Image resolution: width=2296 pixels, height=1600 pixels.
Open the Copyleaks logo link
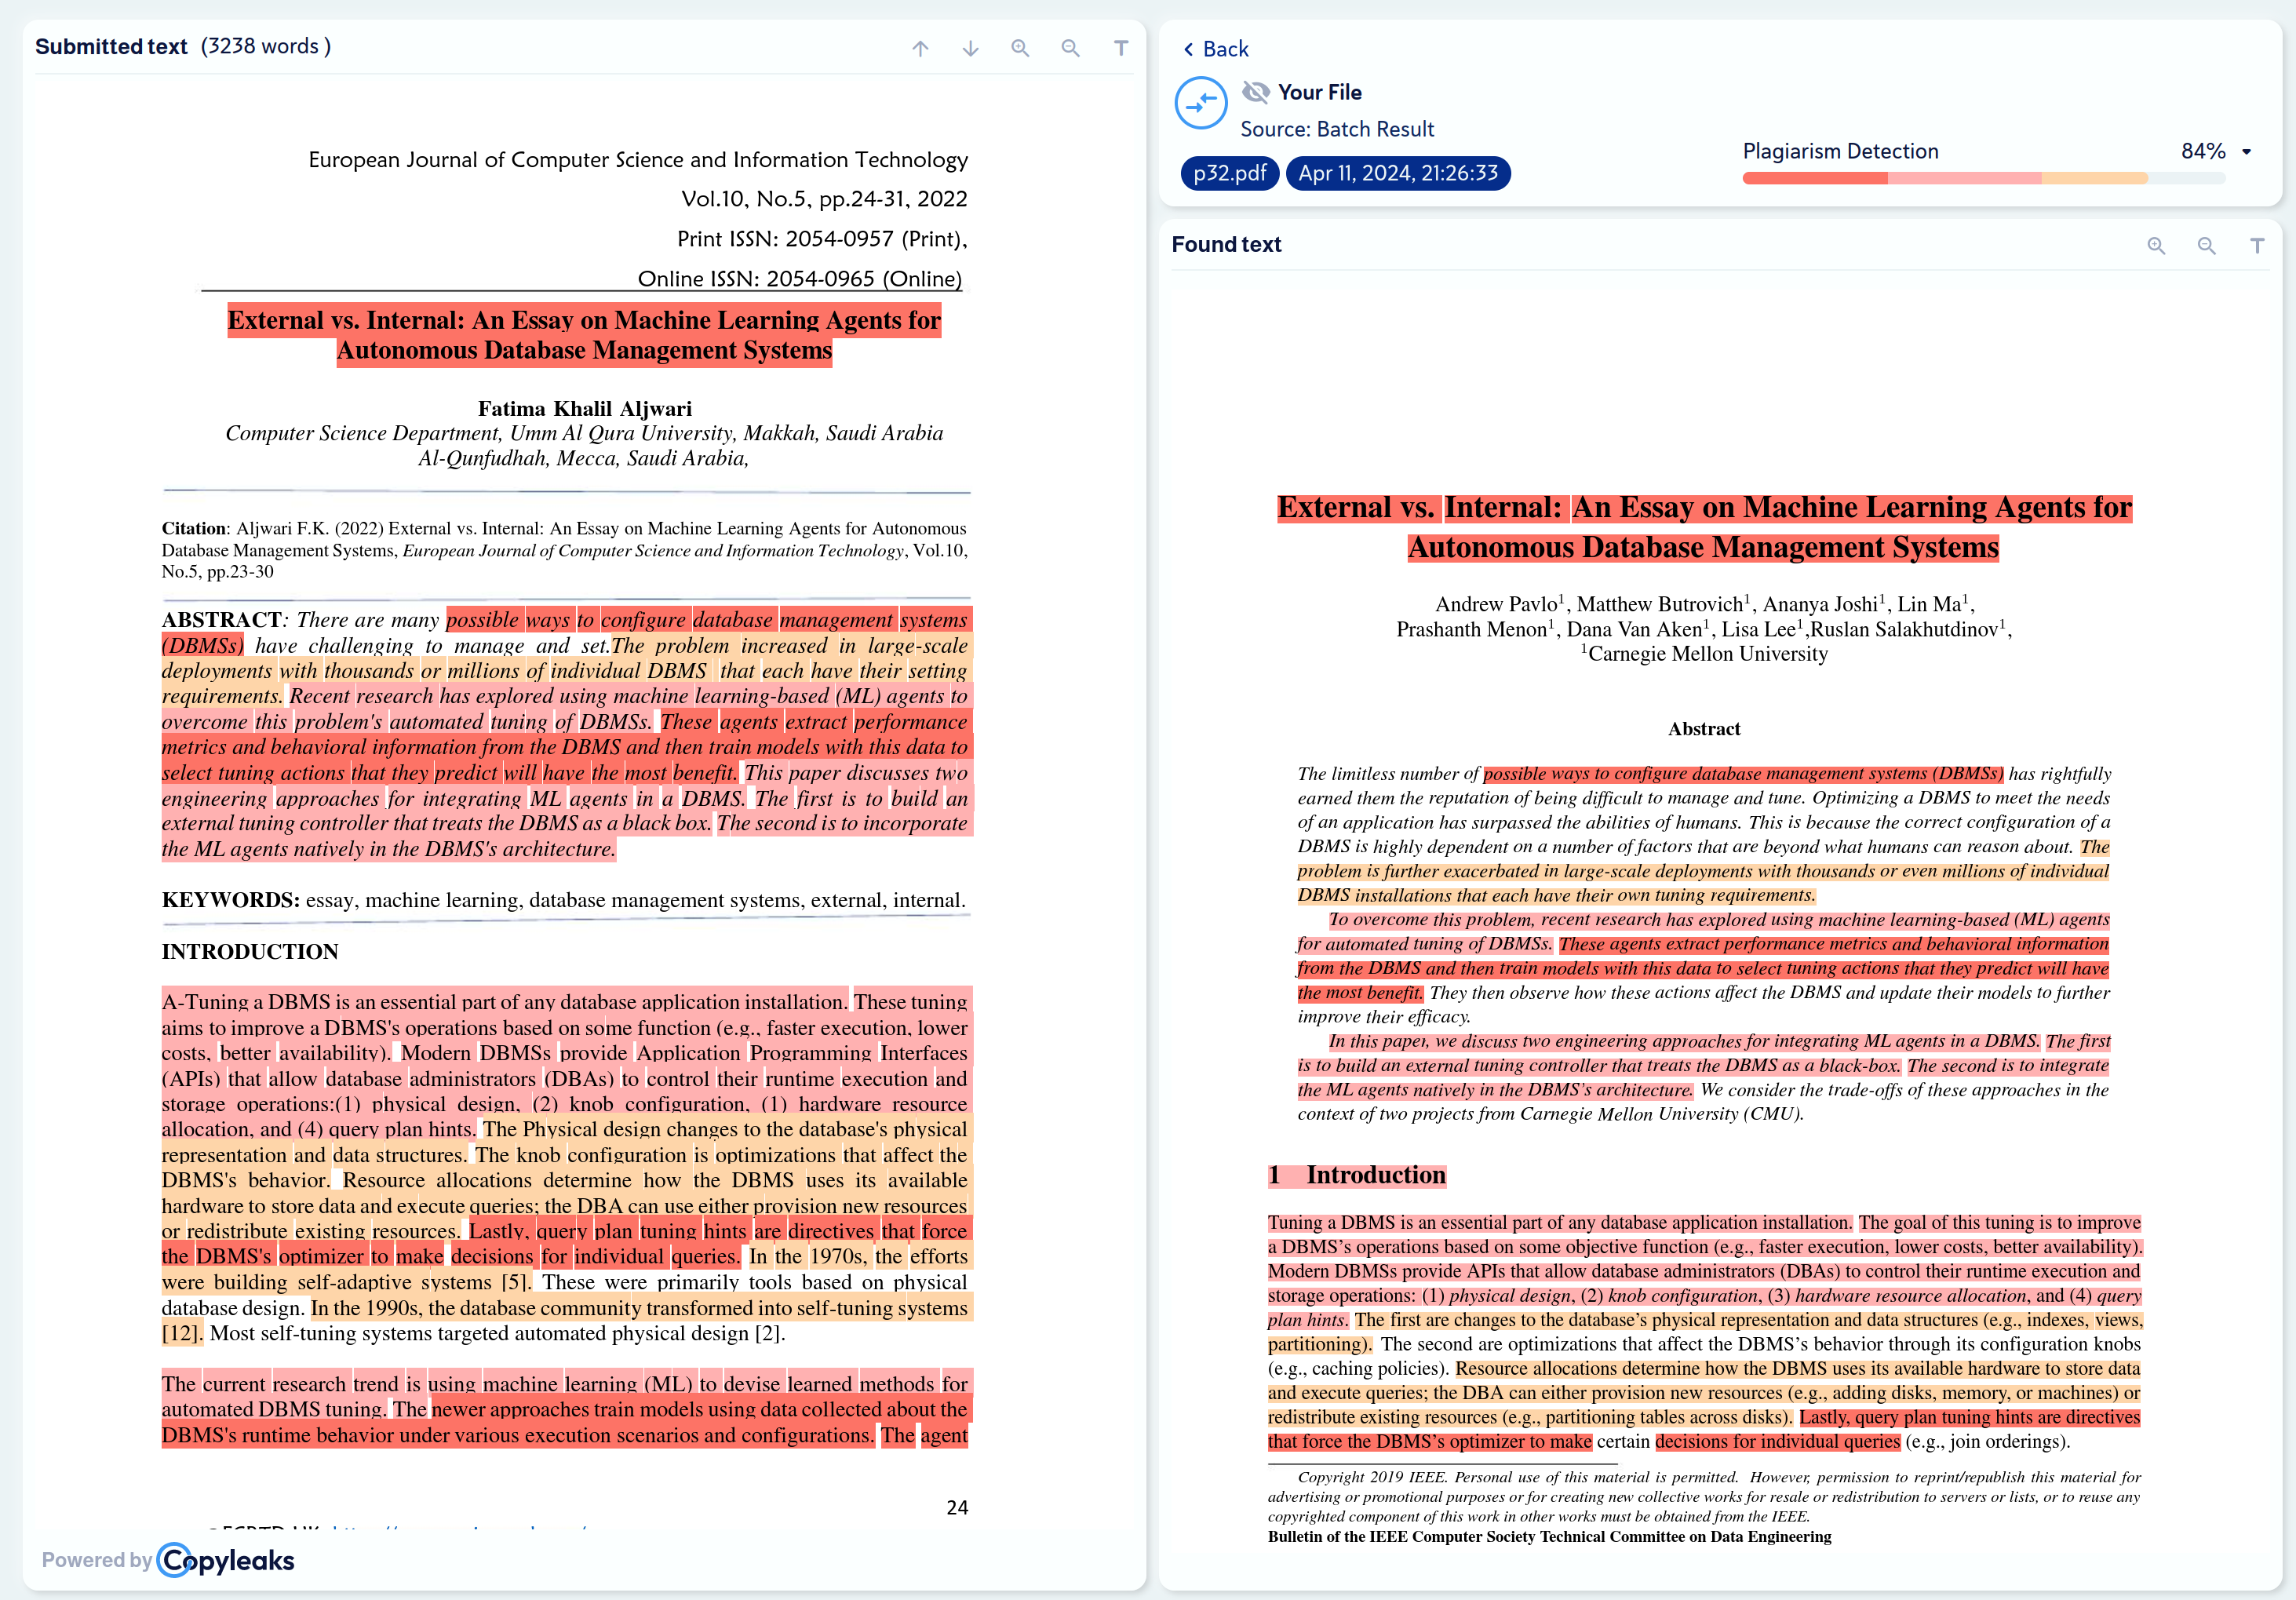pos(227,1560)
